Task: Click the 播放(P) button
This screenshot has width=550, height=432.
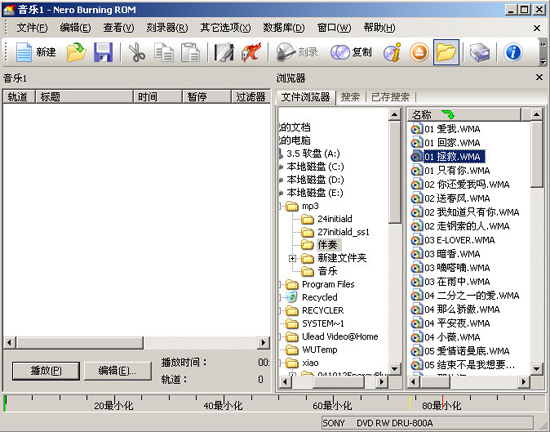Action: pyautogui.click(x=46, y=371)
